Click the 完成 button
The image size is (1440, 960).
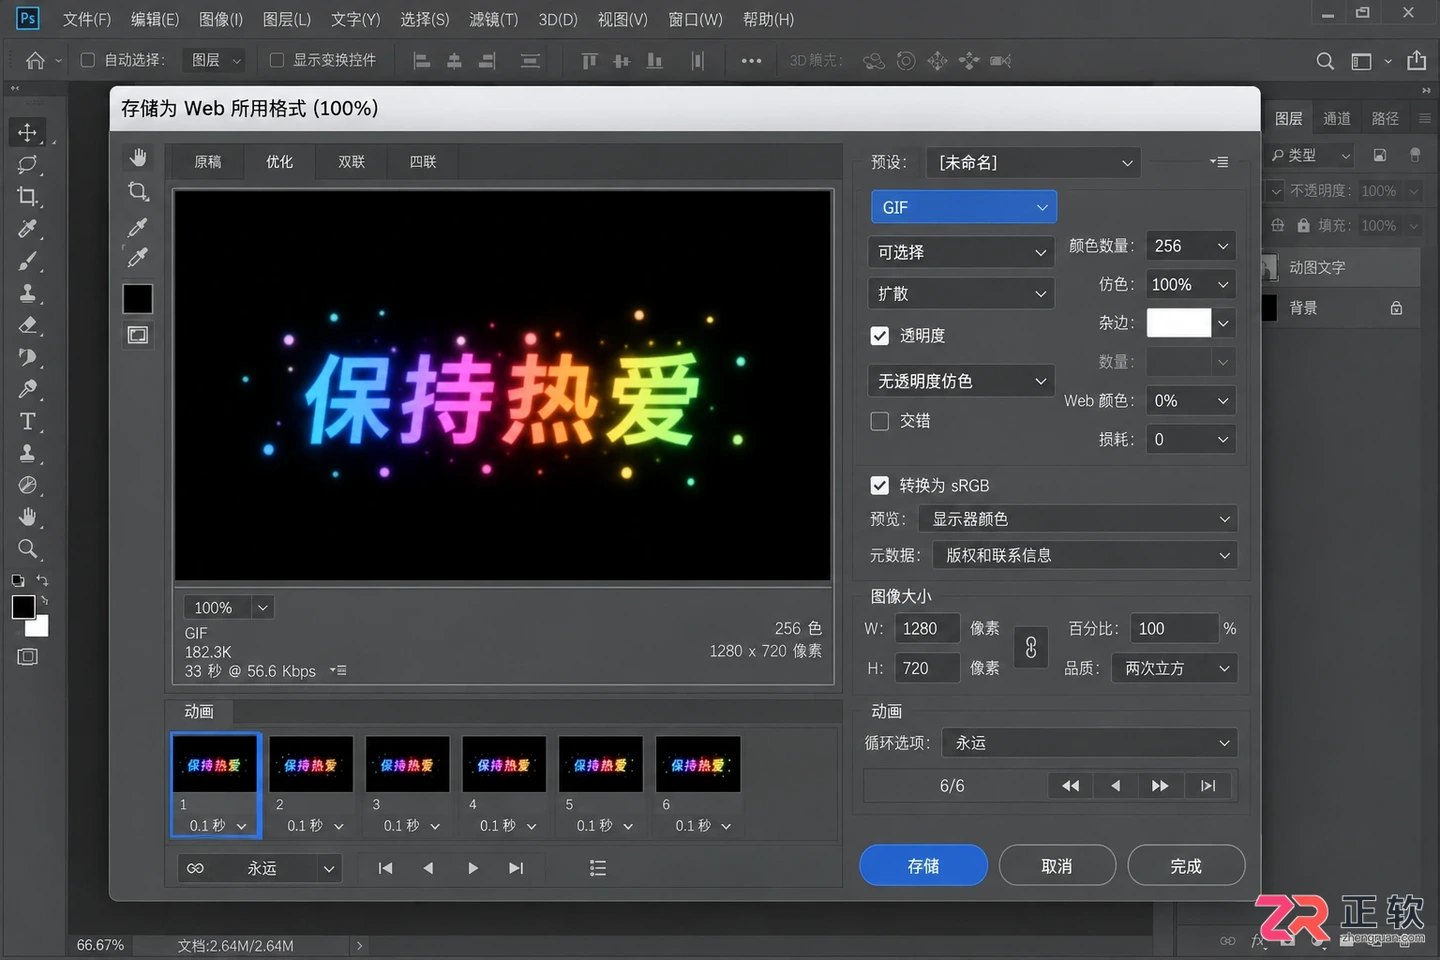click(1186, 866)
